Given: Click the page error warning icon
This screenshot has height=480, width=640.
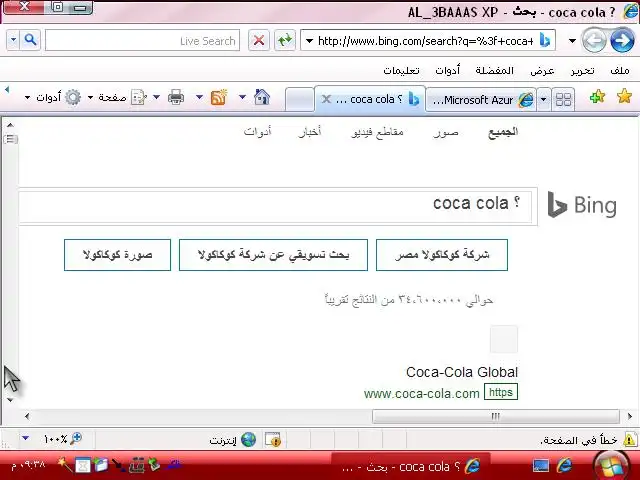Looking at the screenshot, I should click(629, 440).
